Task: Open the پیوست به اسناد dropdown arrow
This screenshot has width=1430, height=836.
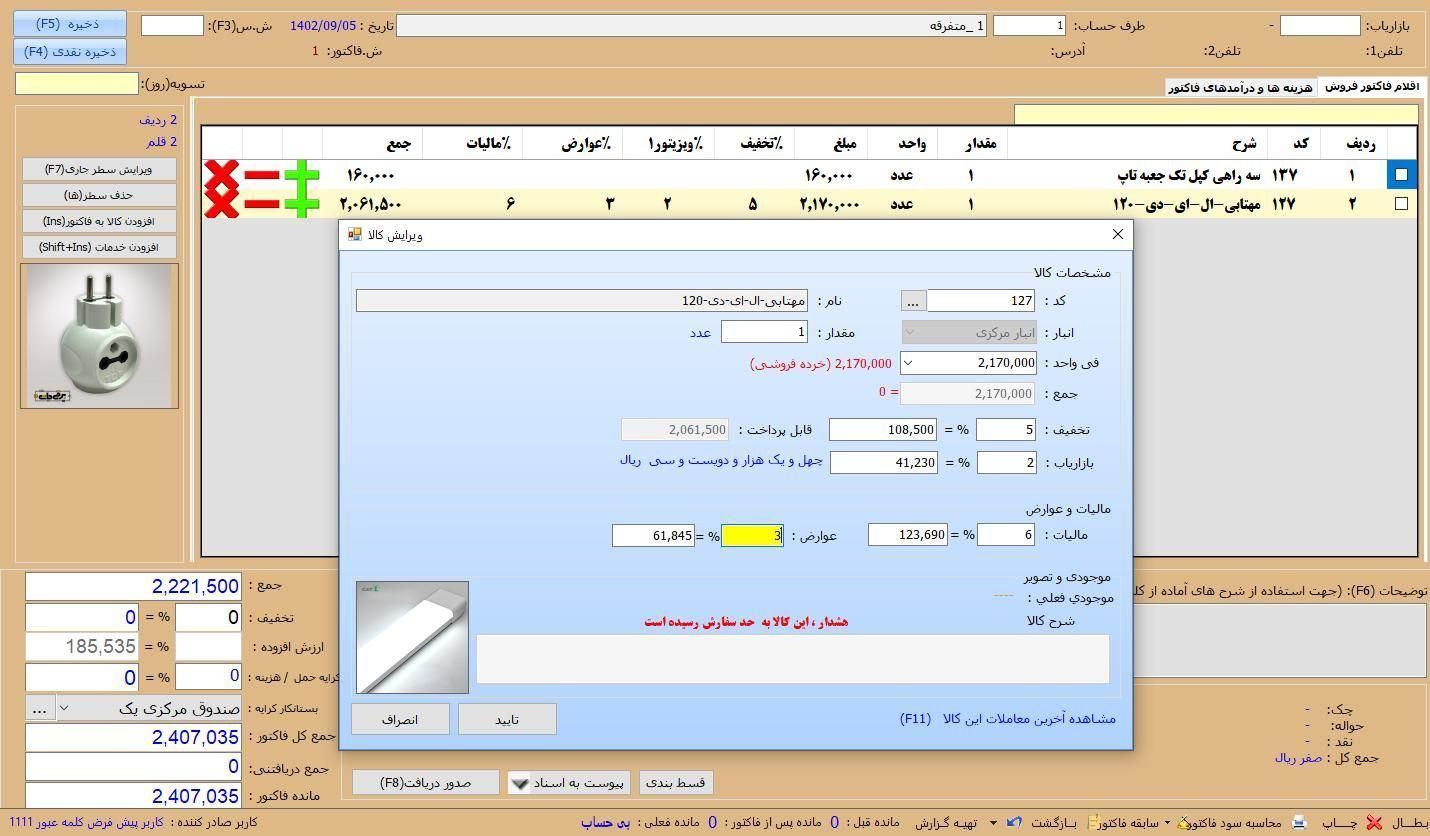Action: (x=519, y=783)
